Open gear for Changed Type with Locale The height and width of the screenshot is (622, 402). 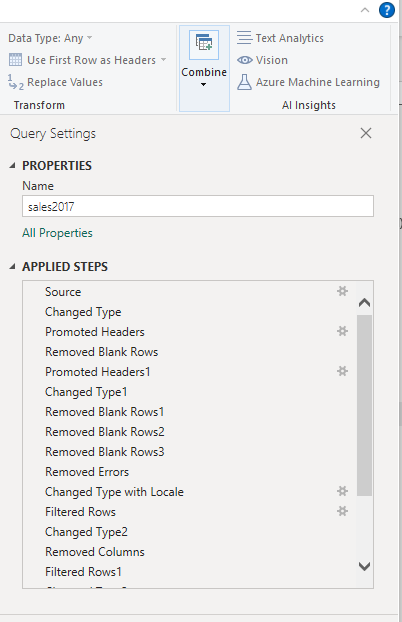click(342, 491)
